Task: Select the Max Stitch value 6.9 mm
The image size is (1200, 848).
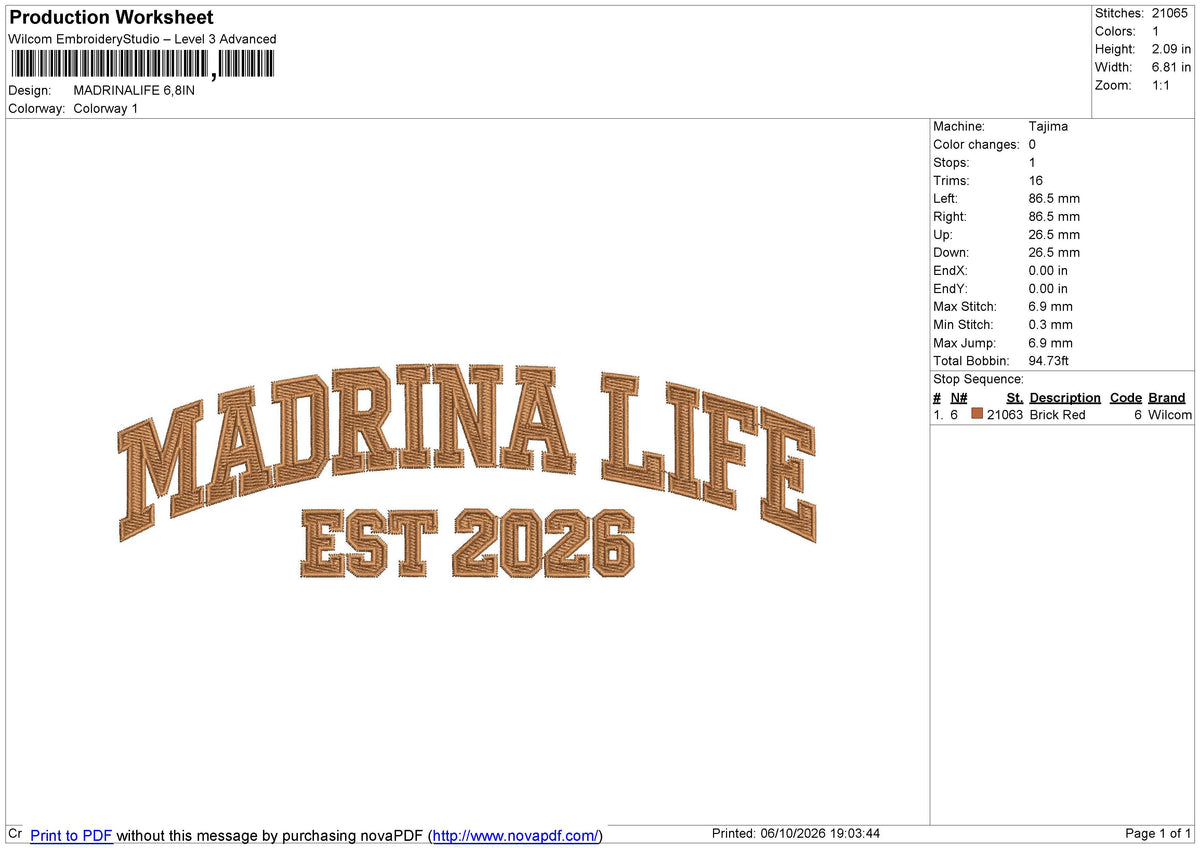Action: (x=1050, y=306)
